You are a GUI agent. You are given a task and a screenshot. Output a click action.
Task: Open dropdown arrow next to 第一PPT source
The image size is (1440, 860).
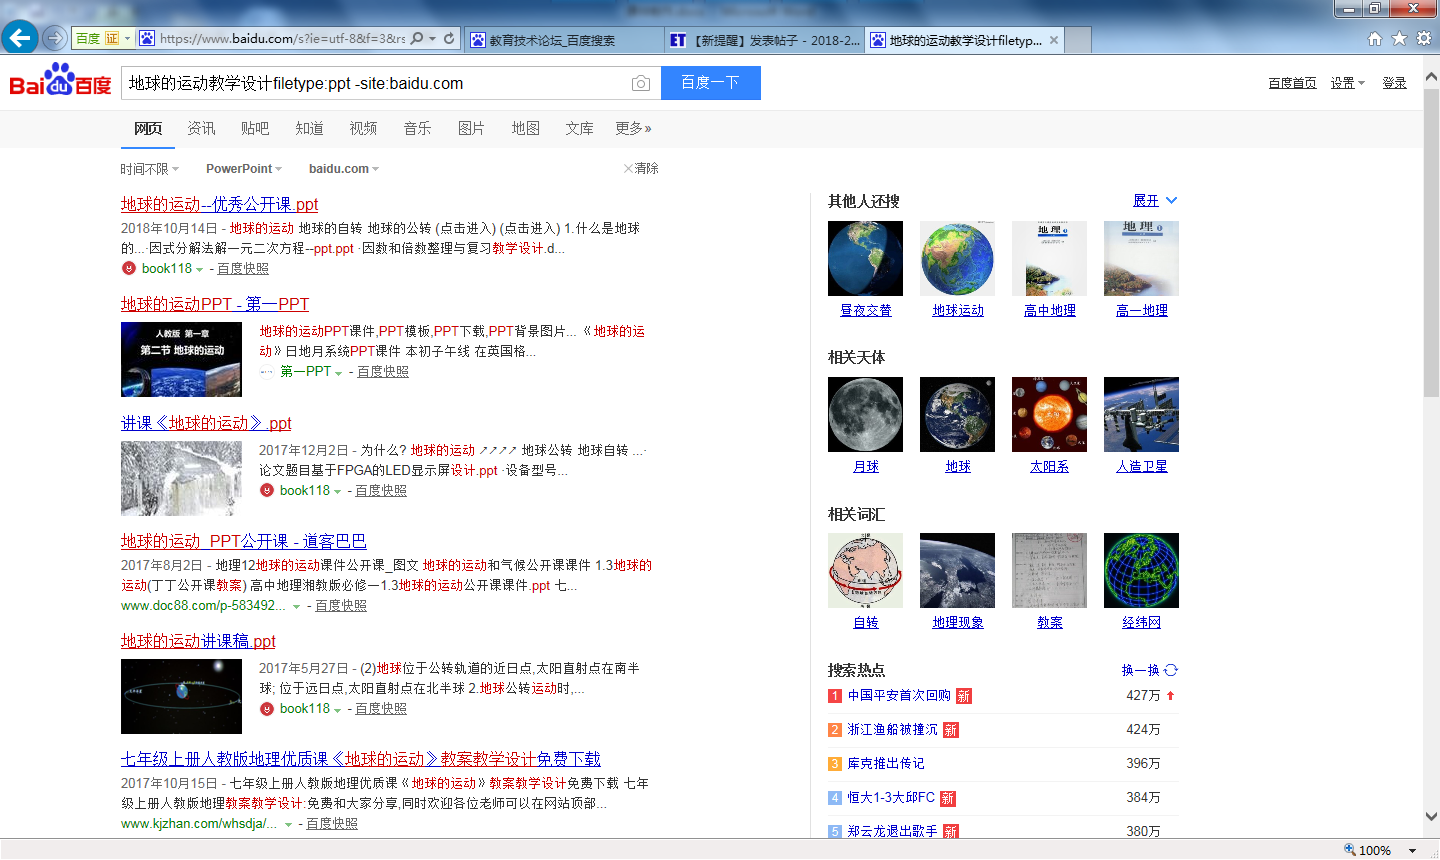coord(339,373)
